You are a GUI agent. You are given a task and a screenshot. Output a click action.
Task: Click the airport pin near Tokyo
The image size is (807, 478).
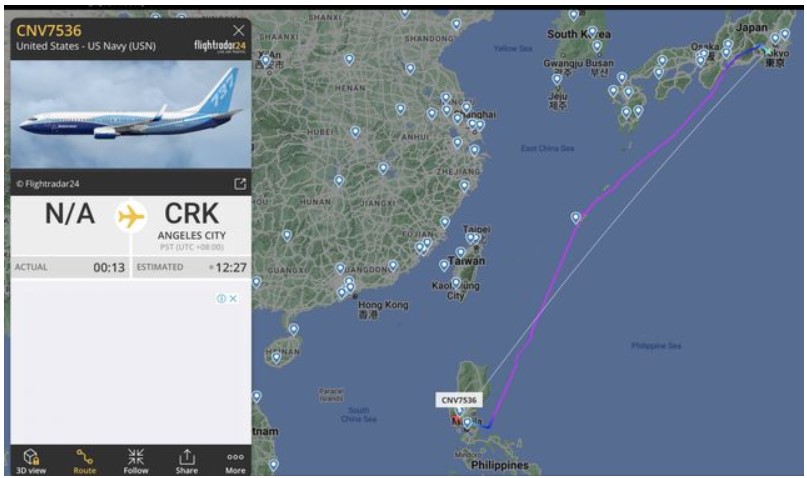click(775, 39)
